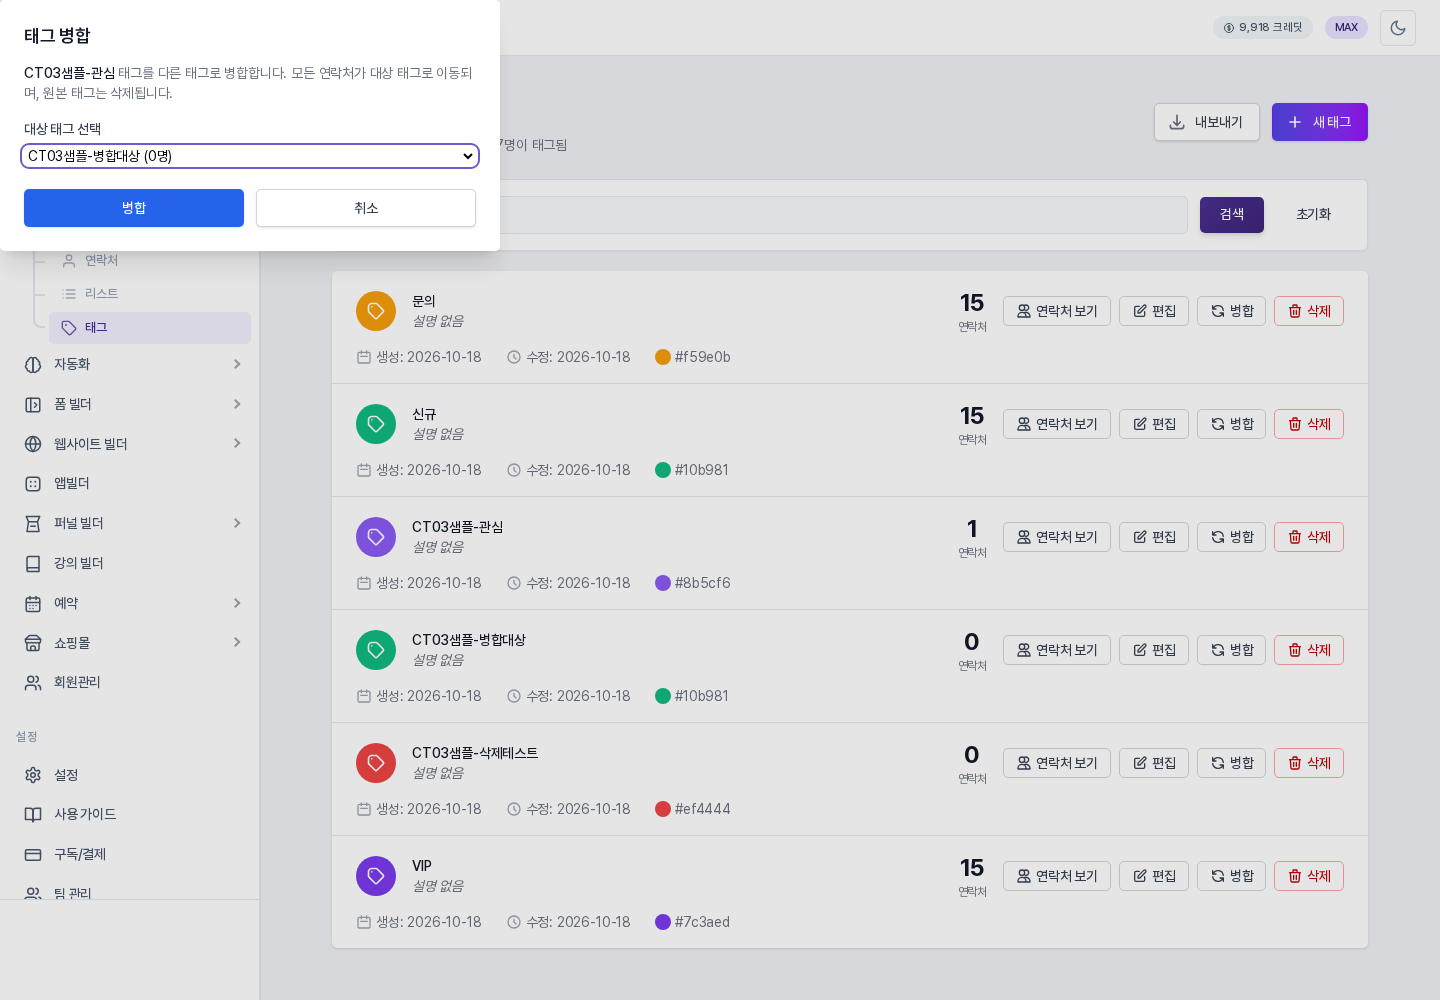Open 리스트 in the sidebar
The width and height of the screenshot is (1440, 1000).
pos(150,294)
